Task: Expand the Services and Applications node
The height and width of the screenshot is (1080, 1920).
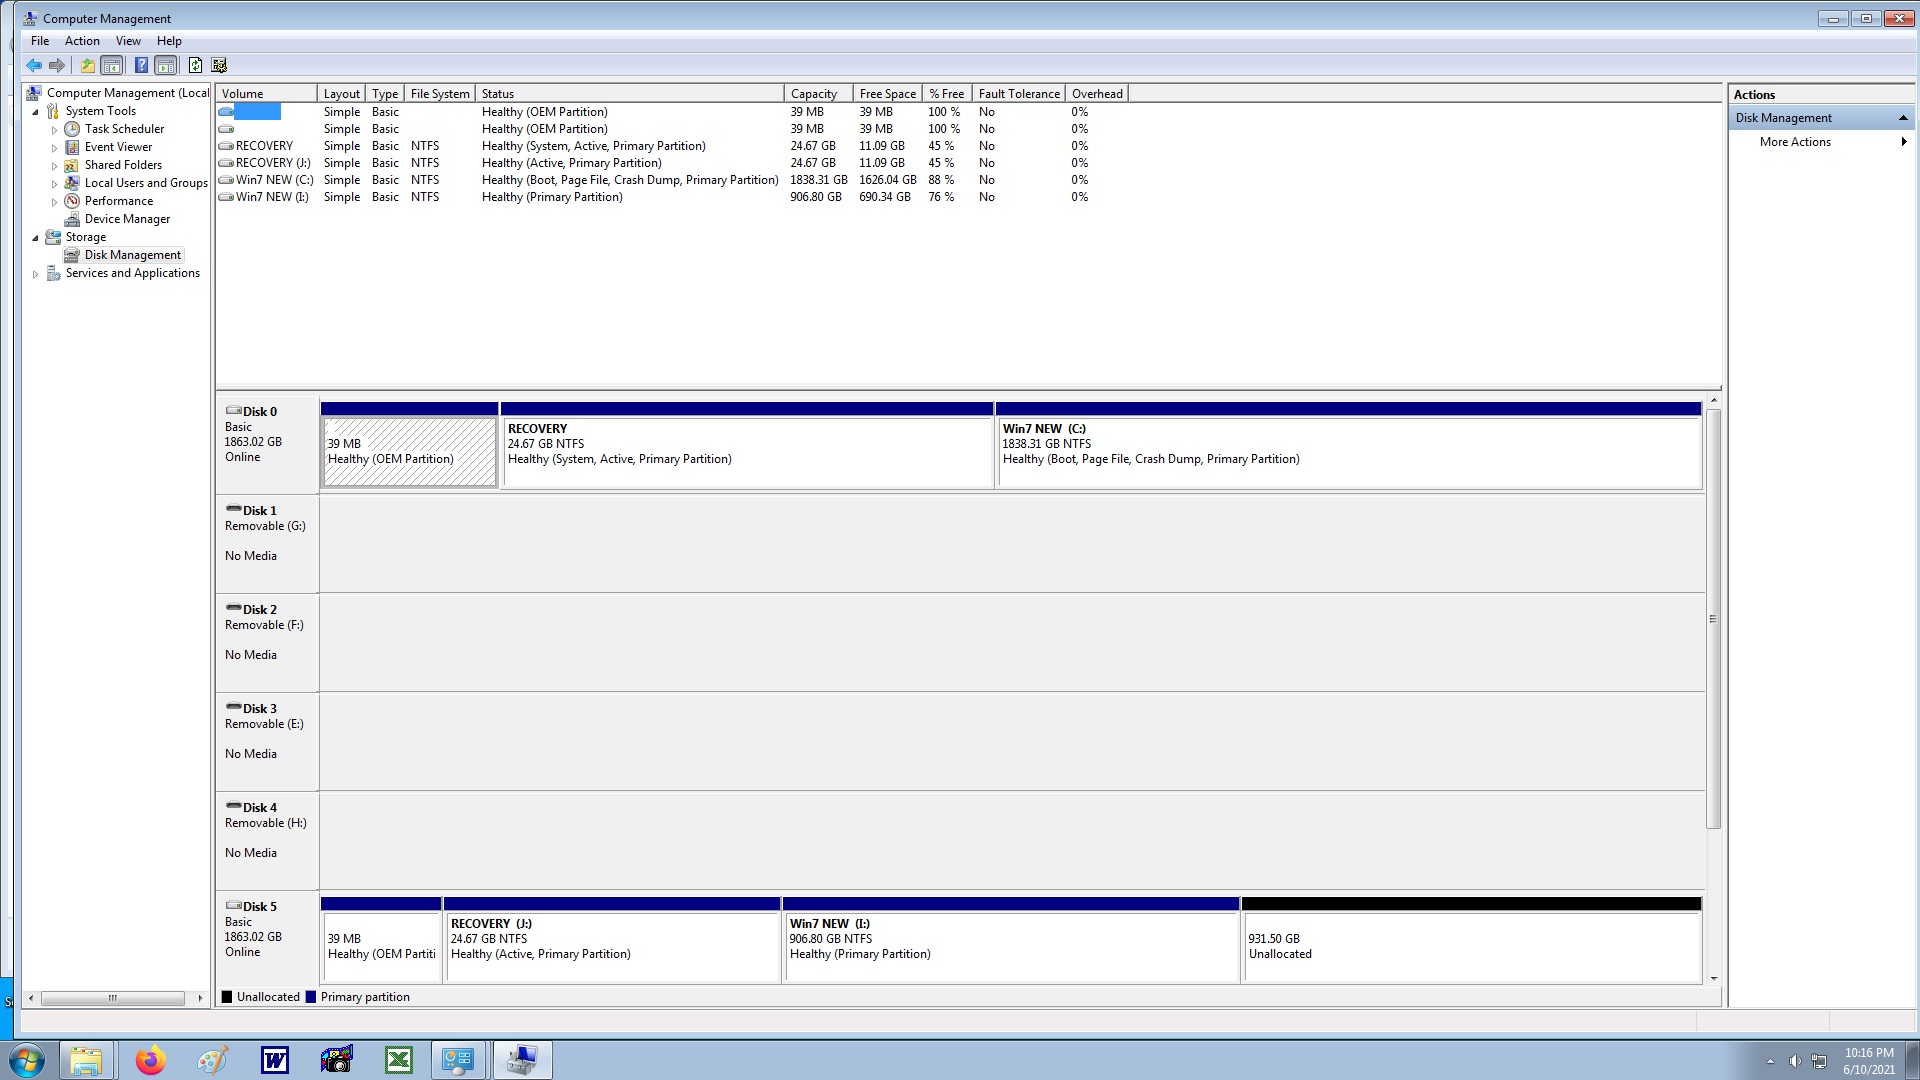Action: click(36, 274)
